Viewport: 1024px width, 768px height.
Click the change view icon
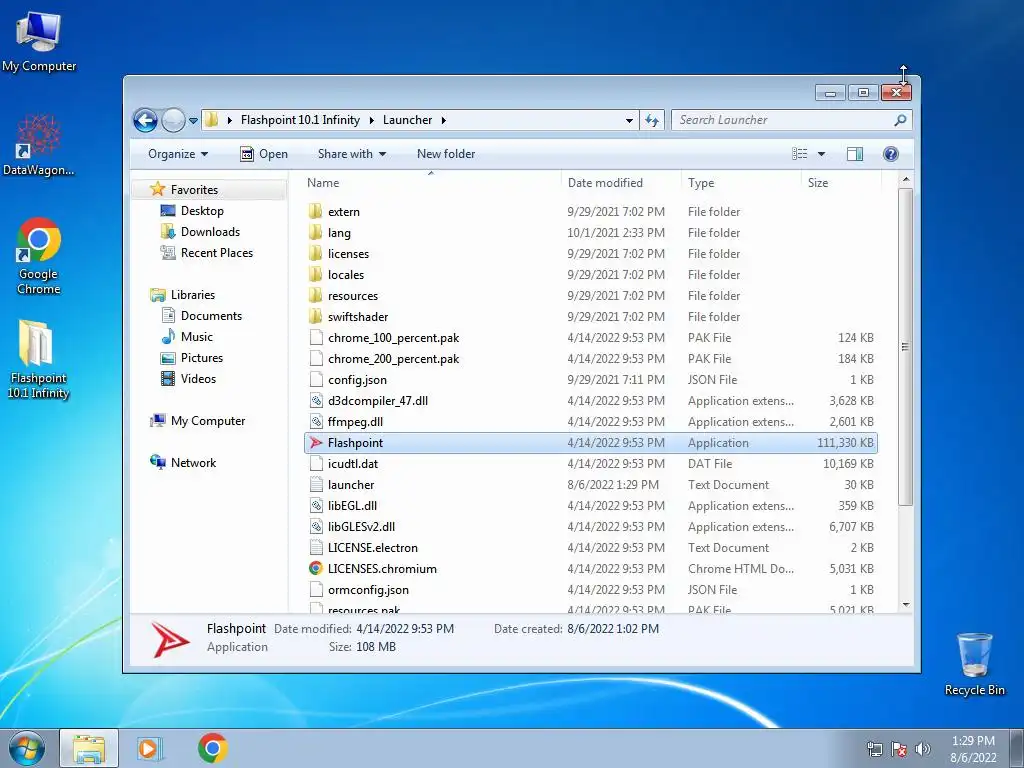pyautogui.click(x=799, y=154)
